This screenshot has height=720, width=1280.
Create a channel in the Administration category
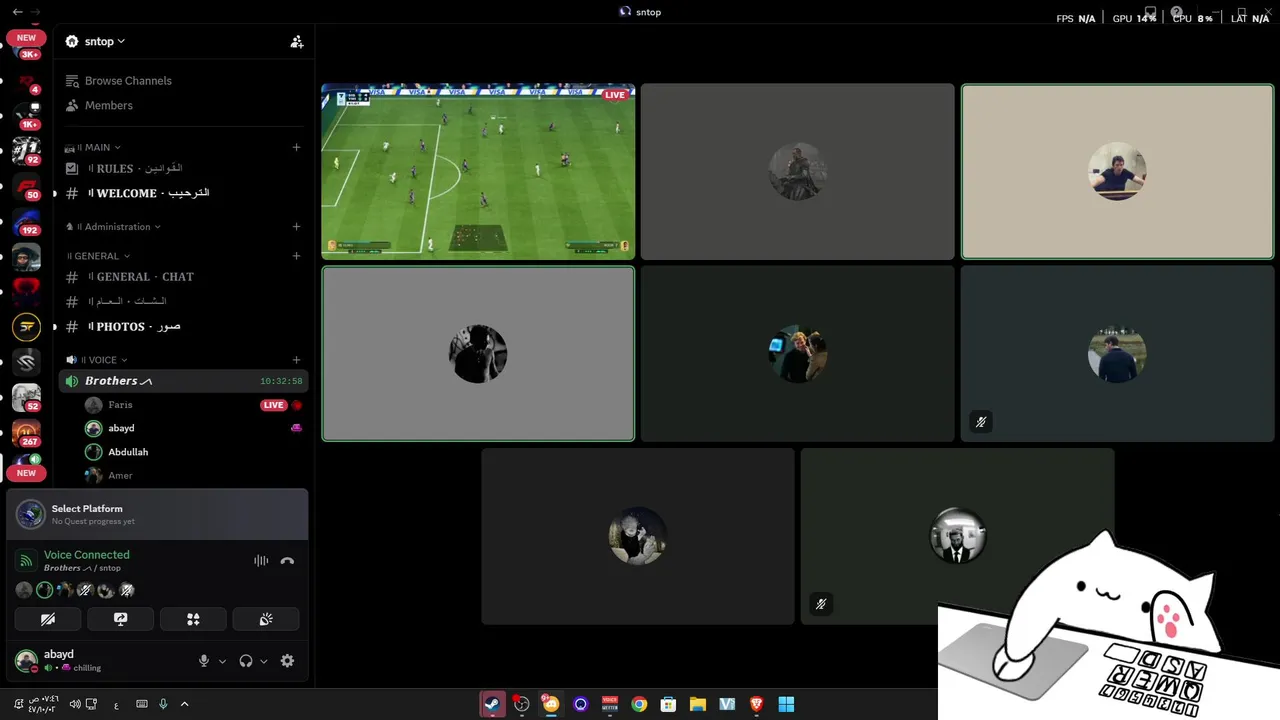click(x=296, y=227)
